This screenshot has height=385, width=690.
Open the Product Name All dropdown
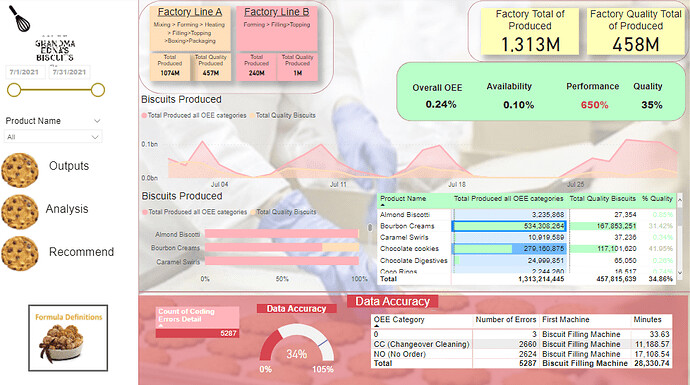coord(53,137)
